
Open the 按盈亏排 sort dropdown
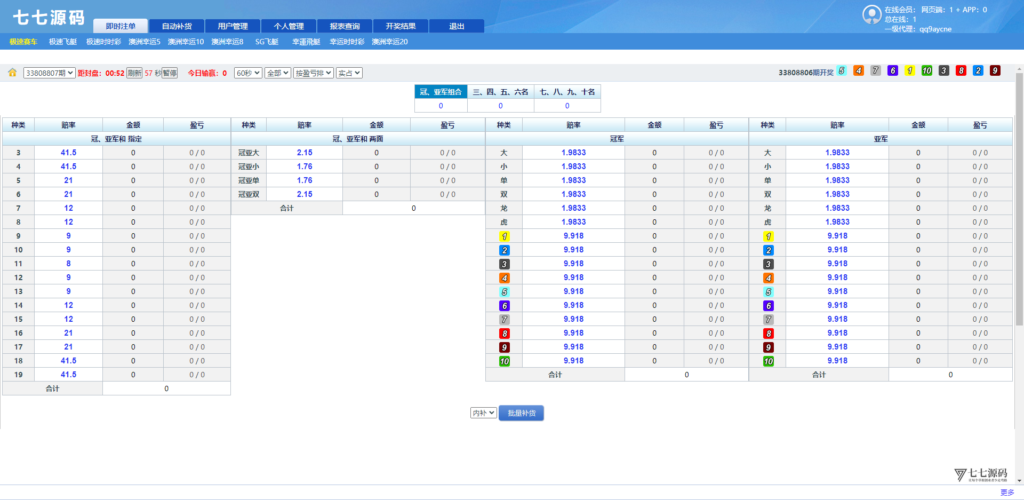(x=315, y=73)
